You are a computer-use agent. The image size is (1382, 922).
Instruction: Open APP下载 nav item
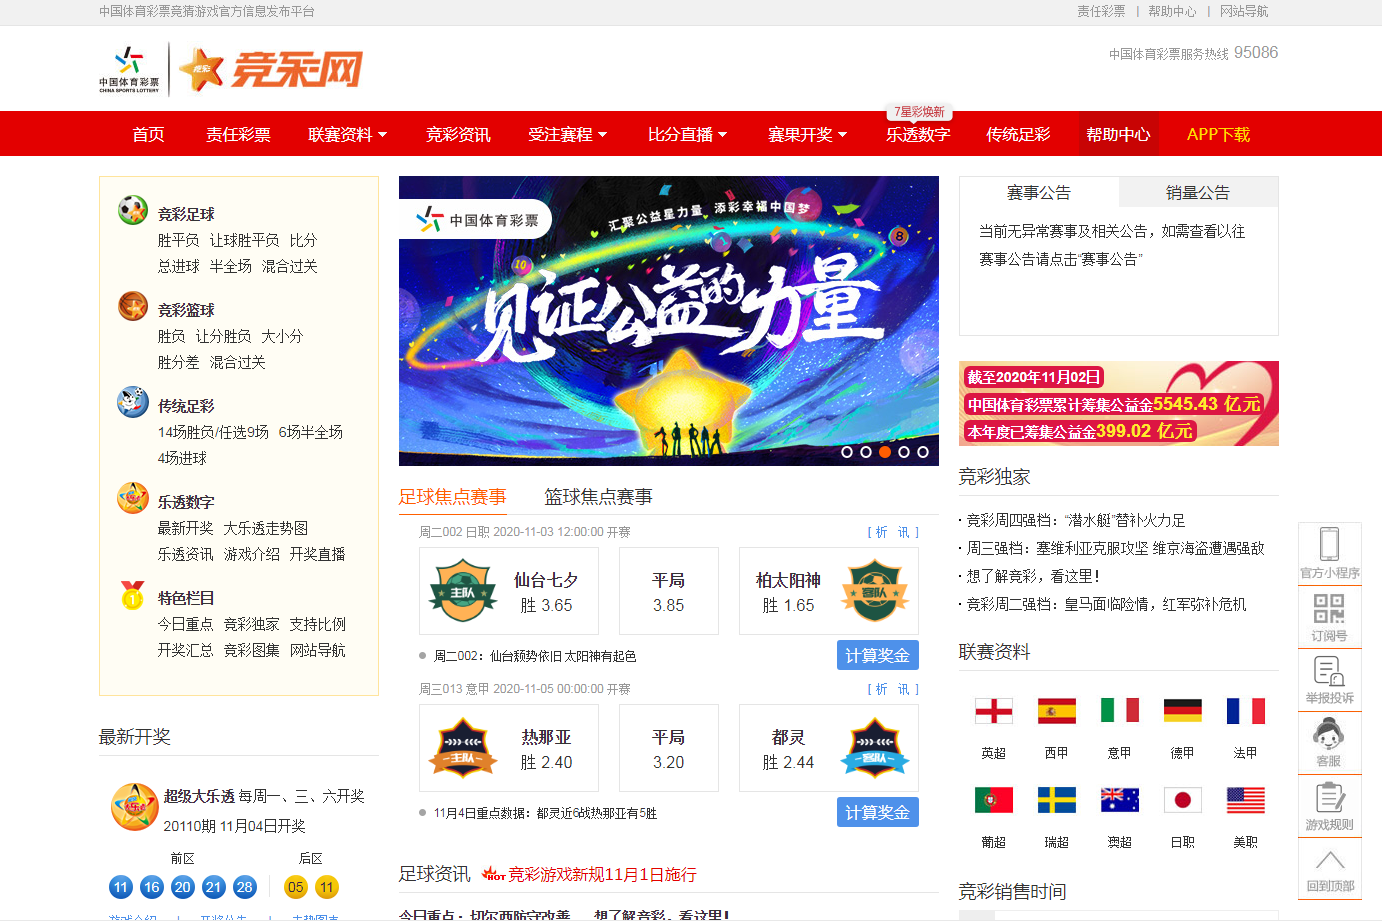[1218, 134]
